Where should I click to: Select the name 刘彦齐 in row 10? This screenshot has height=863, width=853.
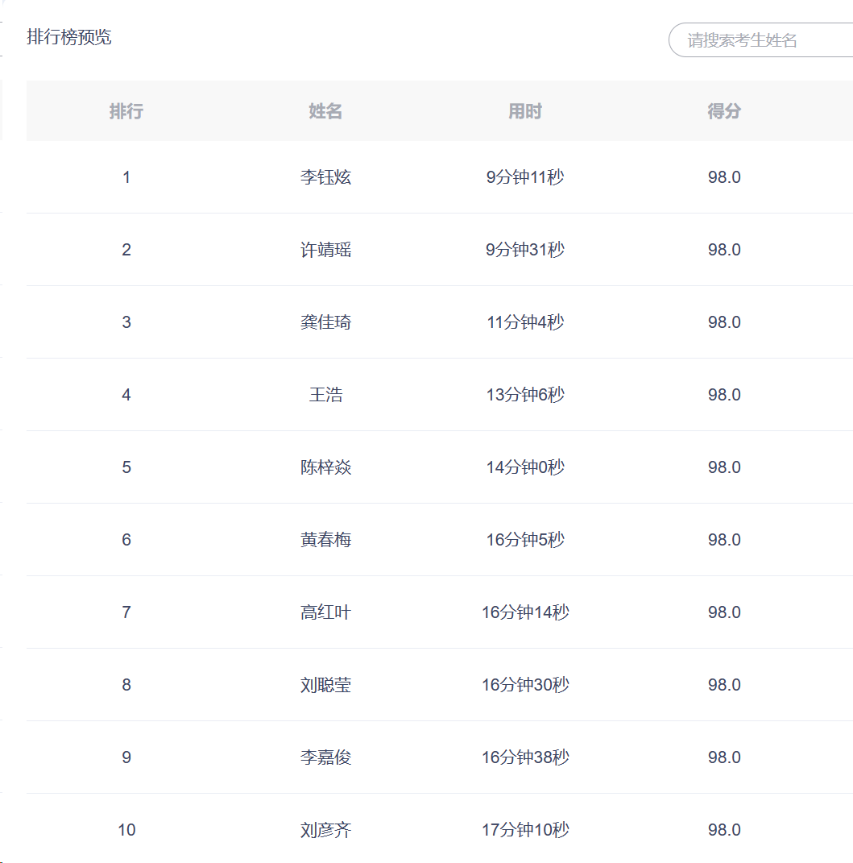click(x=326, y=830)
